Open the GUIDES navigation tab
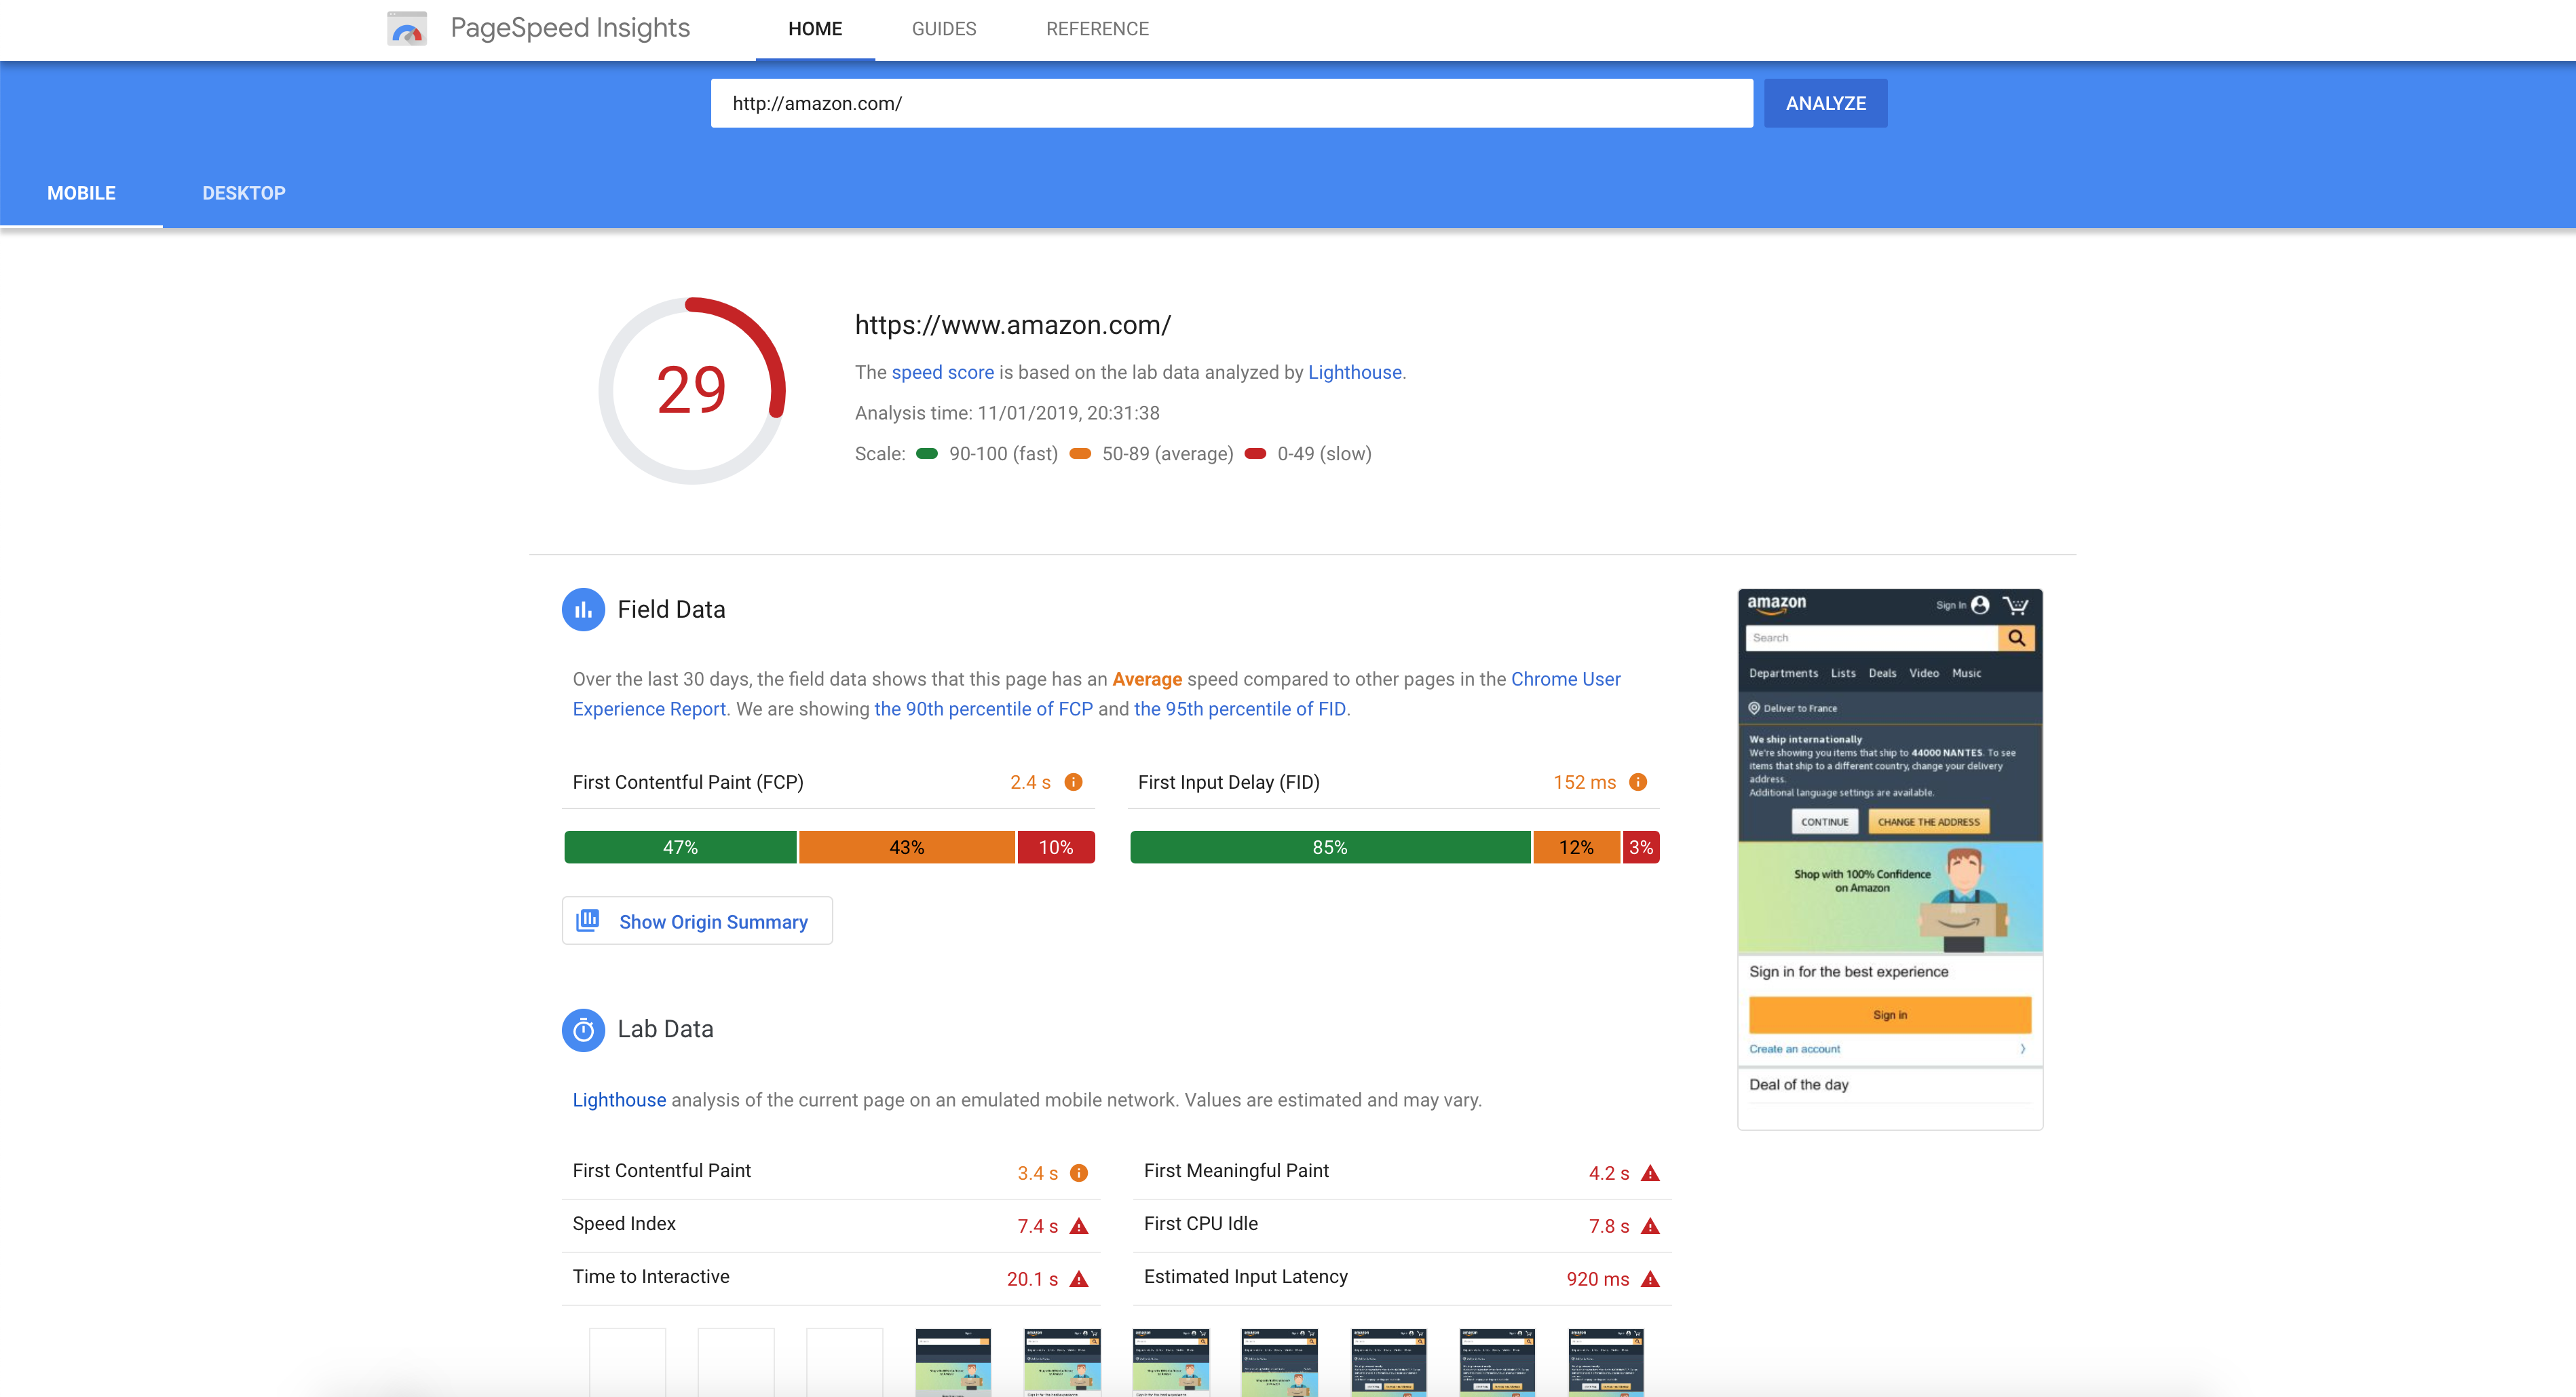The width and height of the screenshot is (2576, 1397). (944, 29)
